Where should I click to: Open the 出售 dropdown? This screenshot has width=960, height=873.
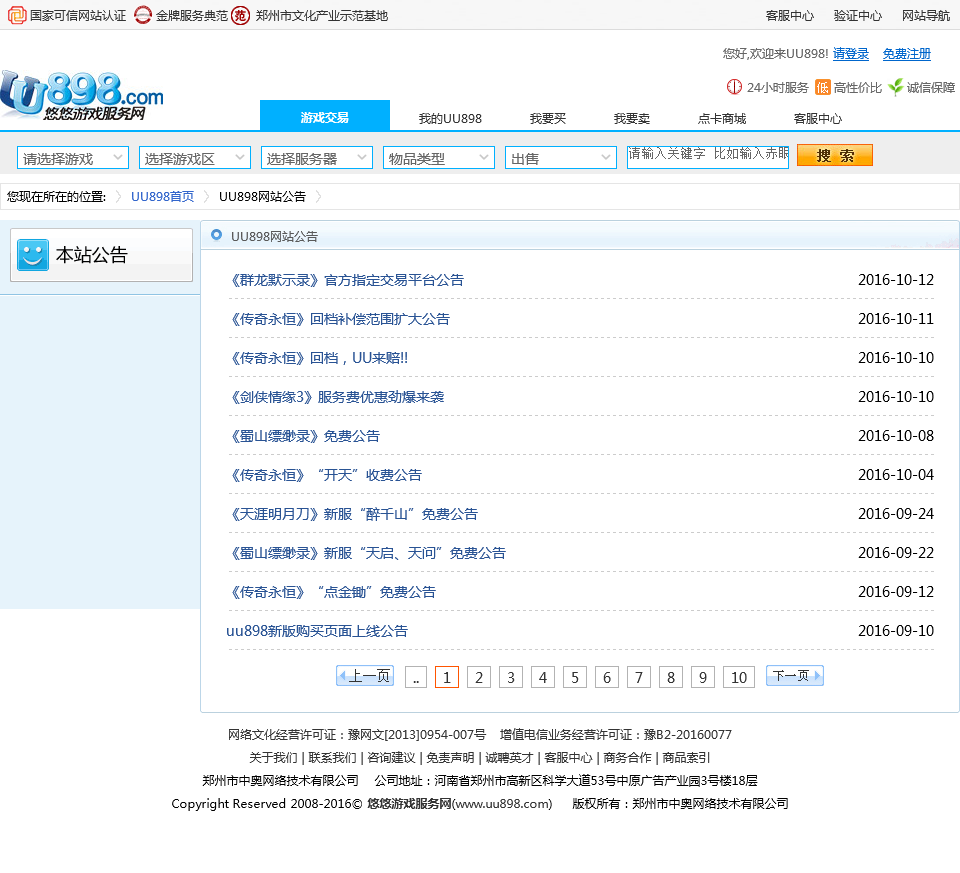coord(560,158)
